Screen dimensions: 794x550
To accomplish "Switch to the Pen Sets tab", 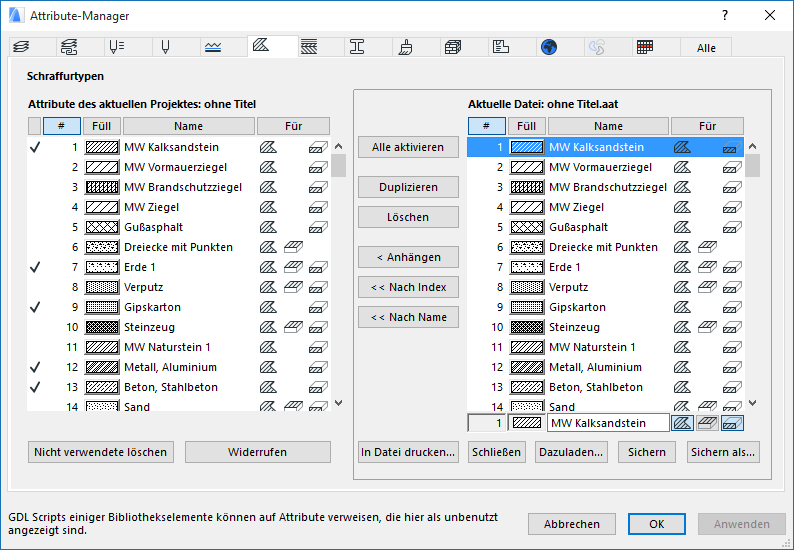I will [117, 47].
